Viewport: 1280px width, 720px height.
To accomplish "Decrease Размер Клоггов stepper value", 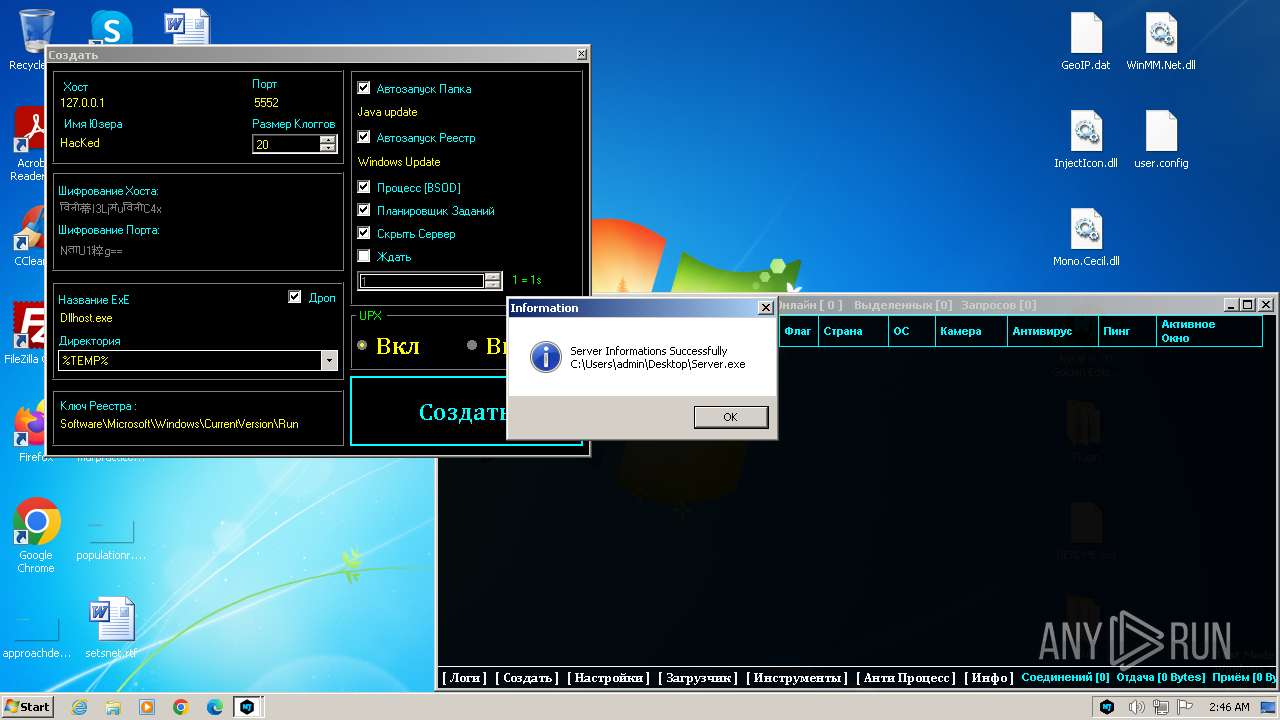I will click(x=327, y=148).
